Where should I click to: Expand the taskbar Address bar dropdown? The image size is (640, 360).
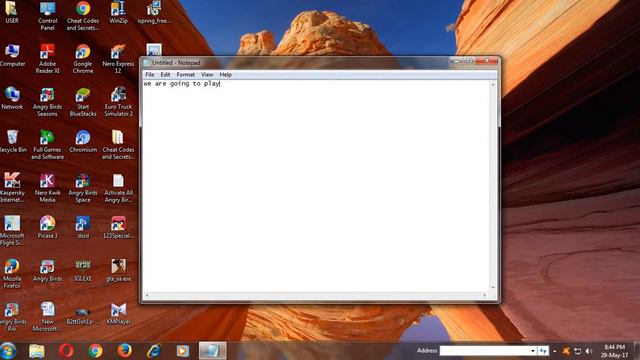(x=532, y=351)
